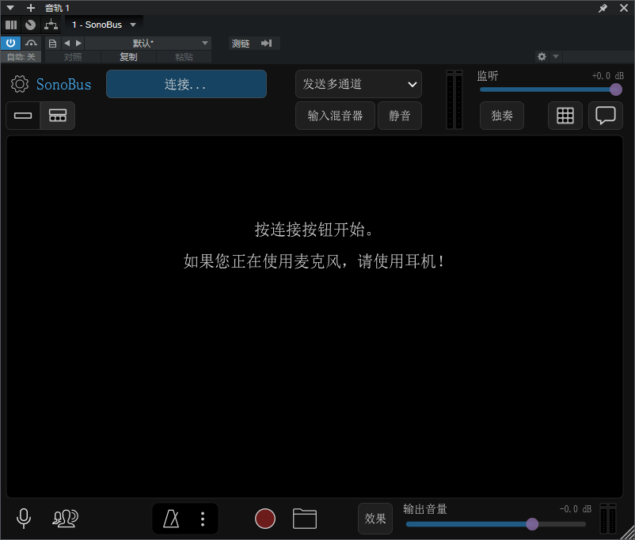Toggle the 静音 mute button
Image resolution: width=635 pixels, height=540 pixels.
click(x=400, y=115)
